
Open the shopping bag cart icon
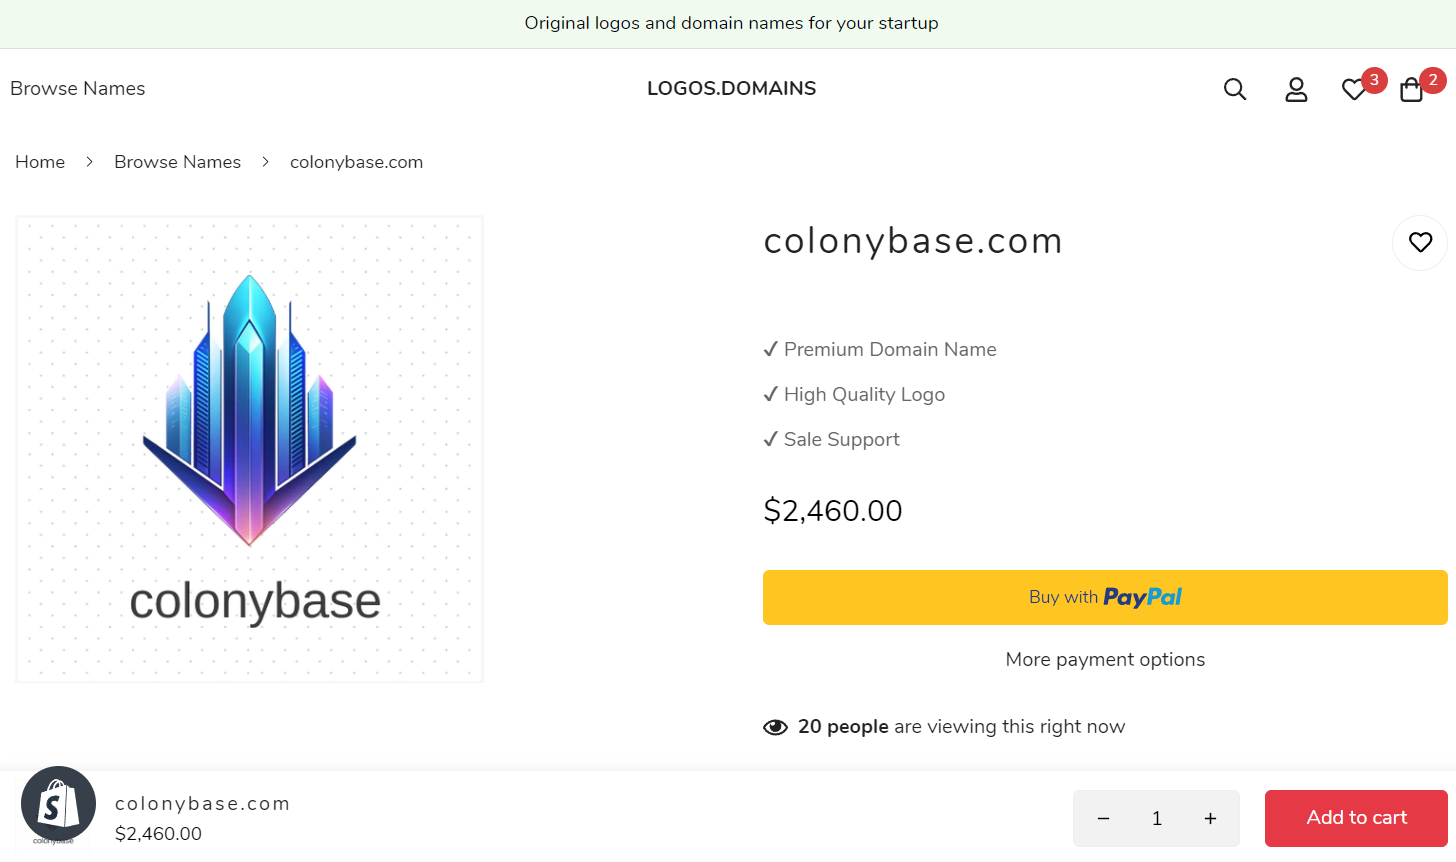1411,90
